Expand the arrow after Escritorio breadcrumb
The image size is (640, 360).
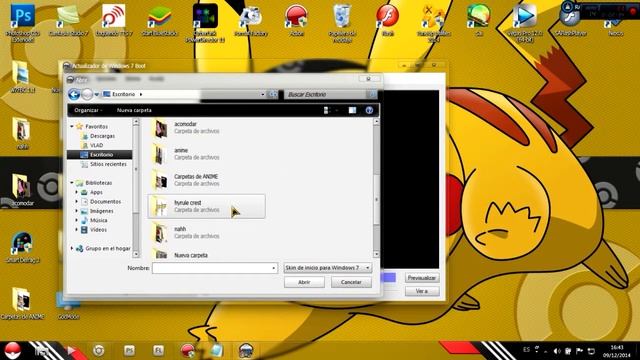pyautogui.click(x=141, y=94)
